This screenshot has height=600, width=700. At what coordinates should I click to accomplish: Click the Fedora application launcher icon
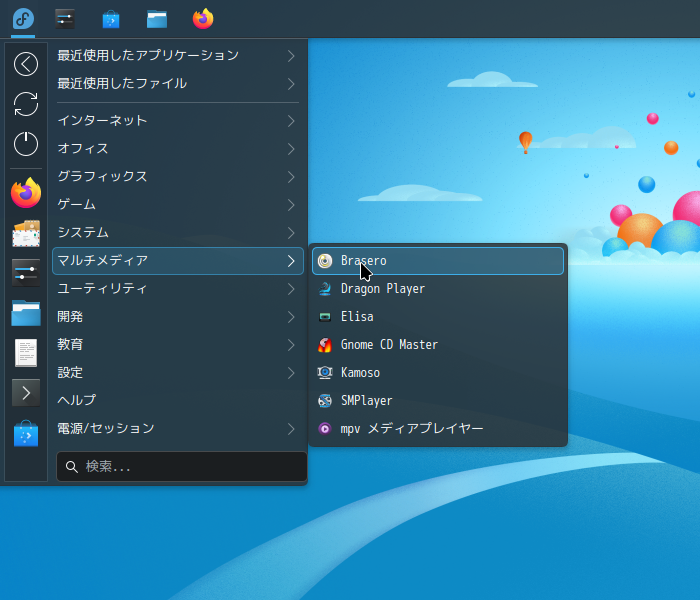click(x=23, y=19)
